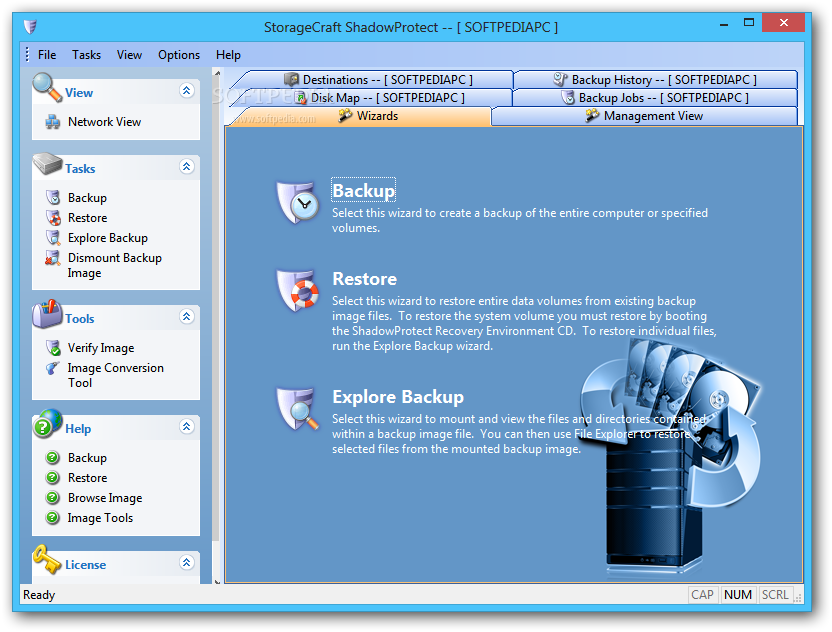Open the View menu

tap(129, 55)
